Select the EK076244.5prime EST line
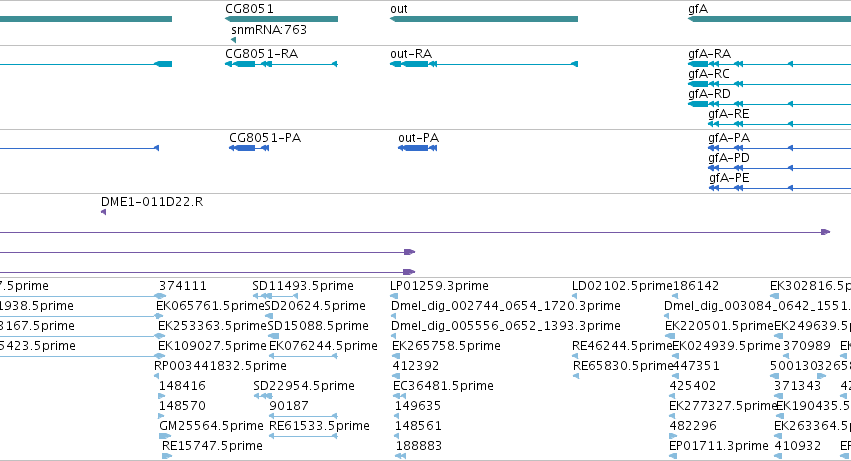 303,356
